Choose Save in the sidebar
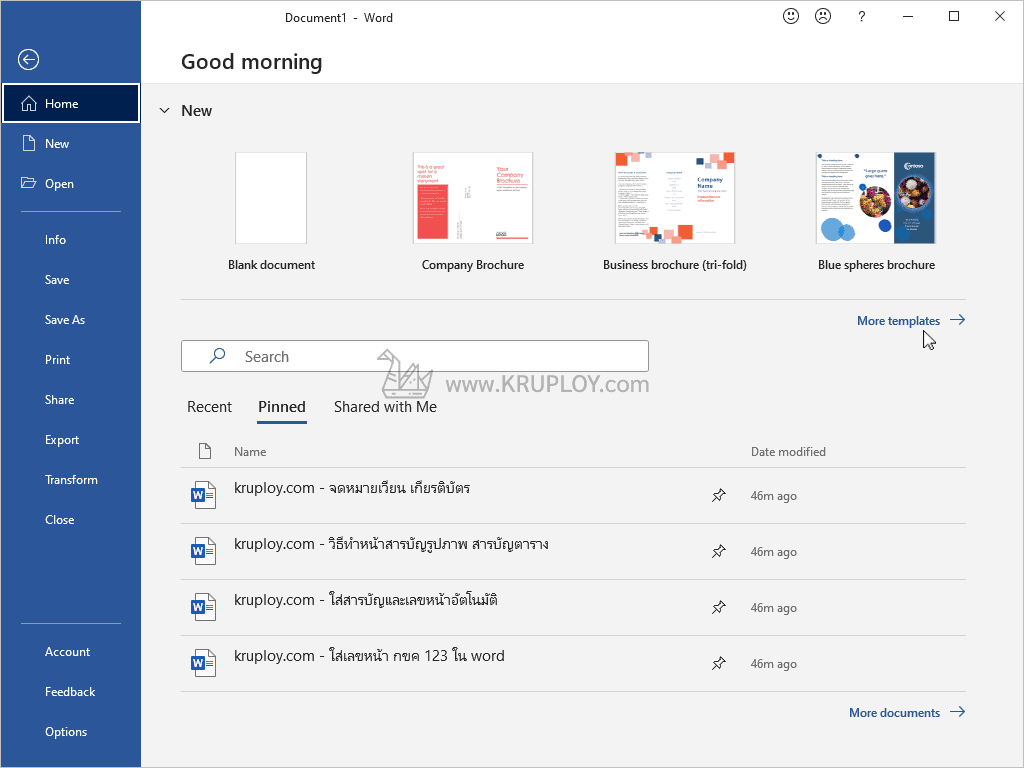 (57, 280)
